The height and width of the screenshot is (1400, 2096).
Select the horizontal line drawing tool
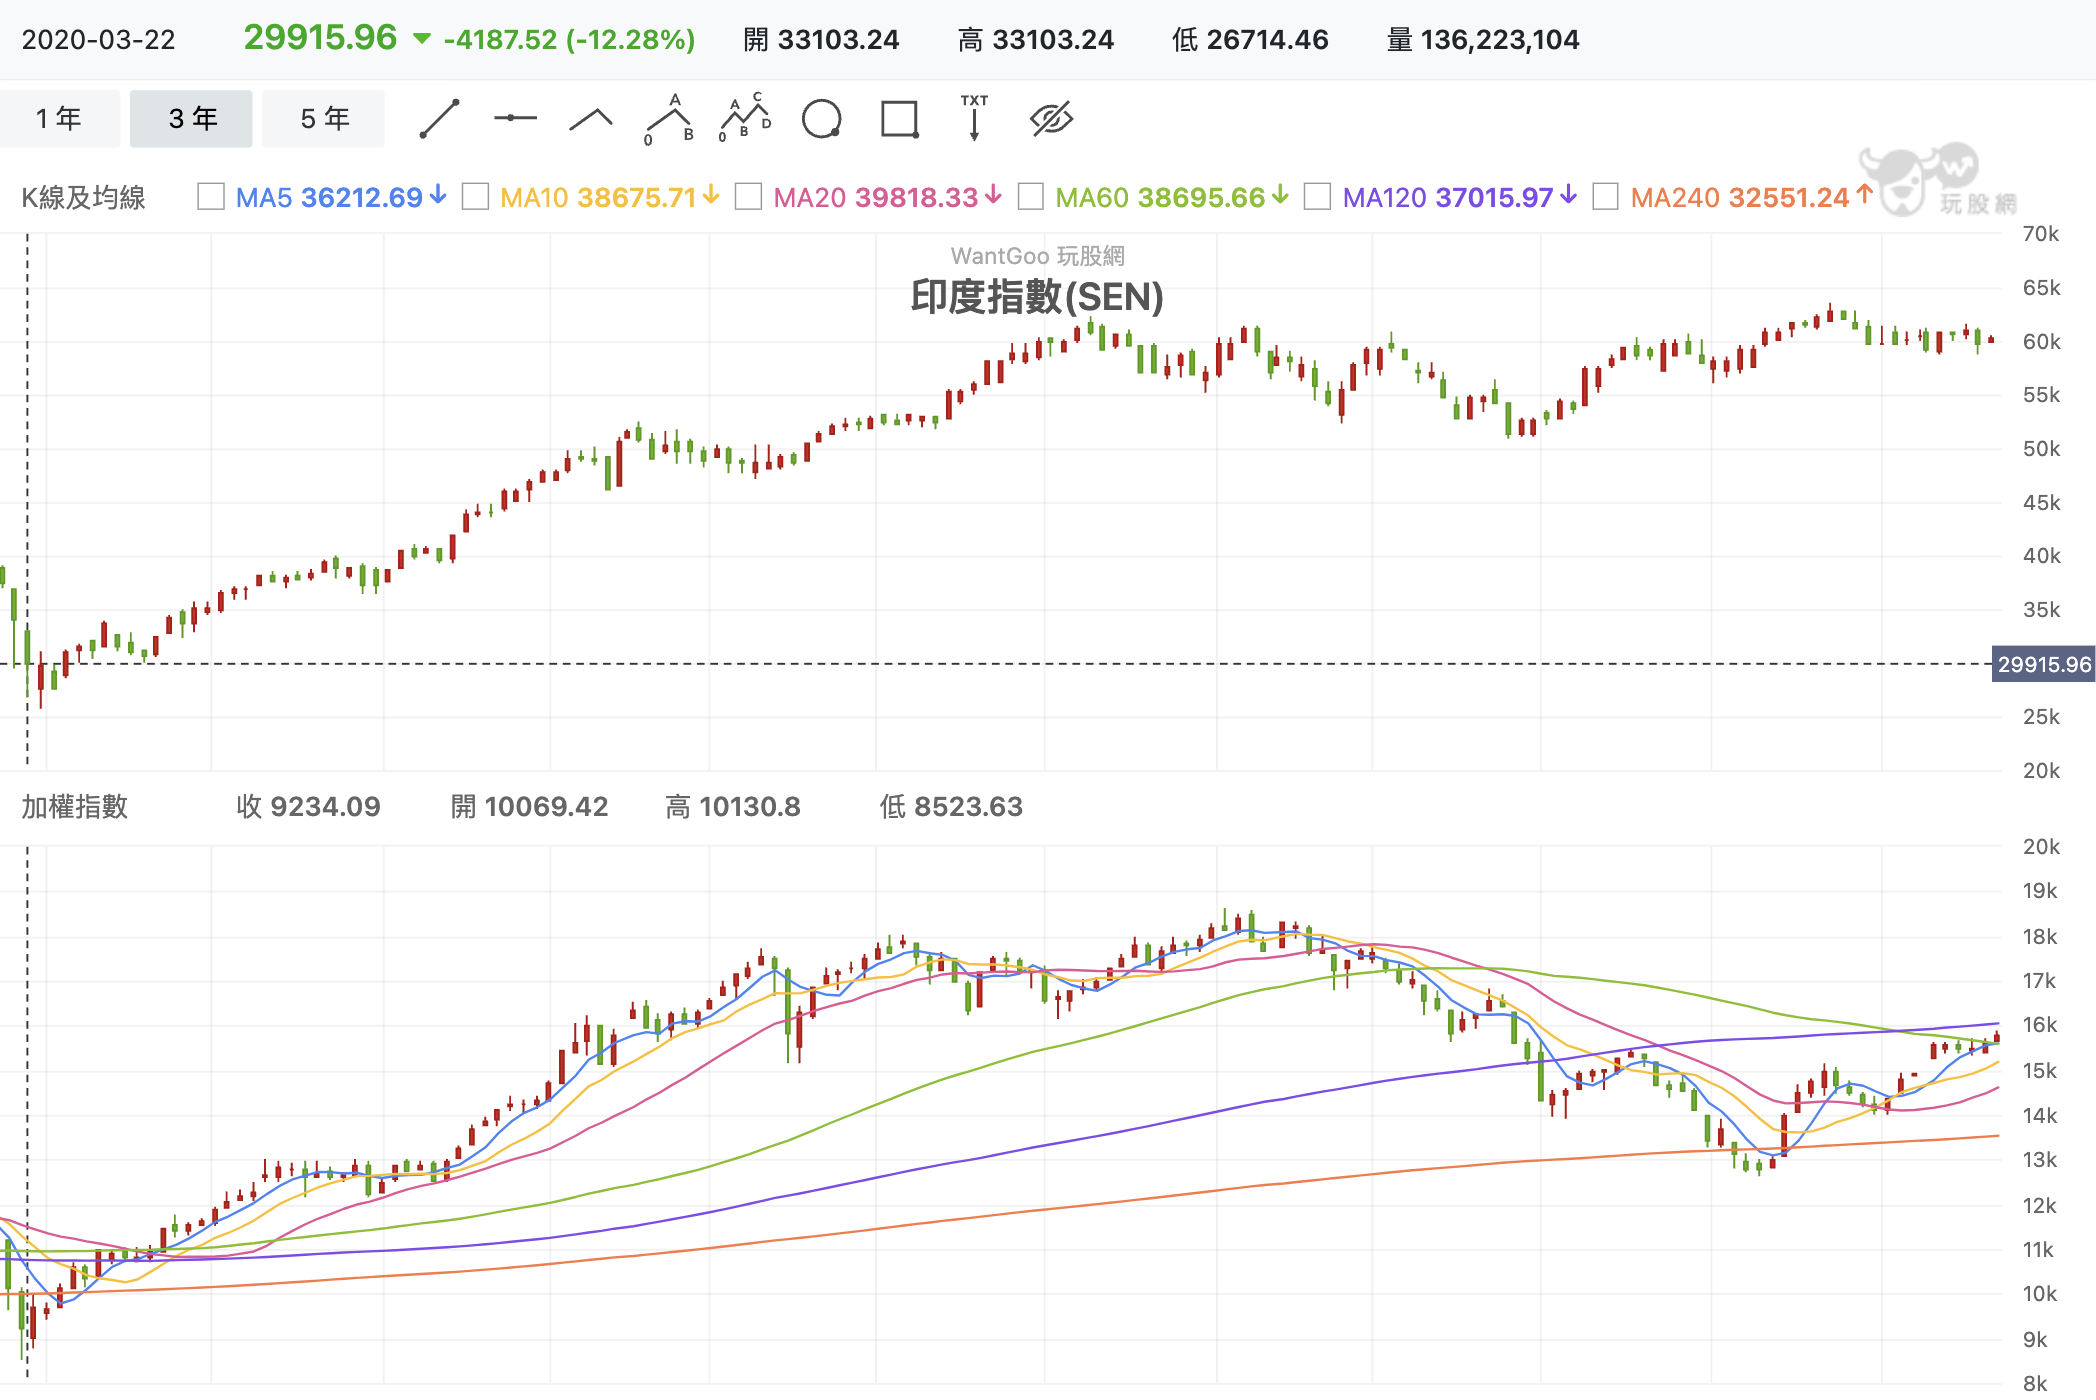coord(515,119)
